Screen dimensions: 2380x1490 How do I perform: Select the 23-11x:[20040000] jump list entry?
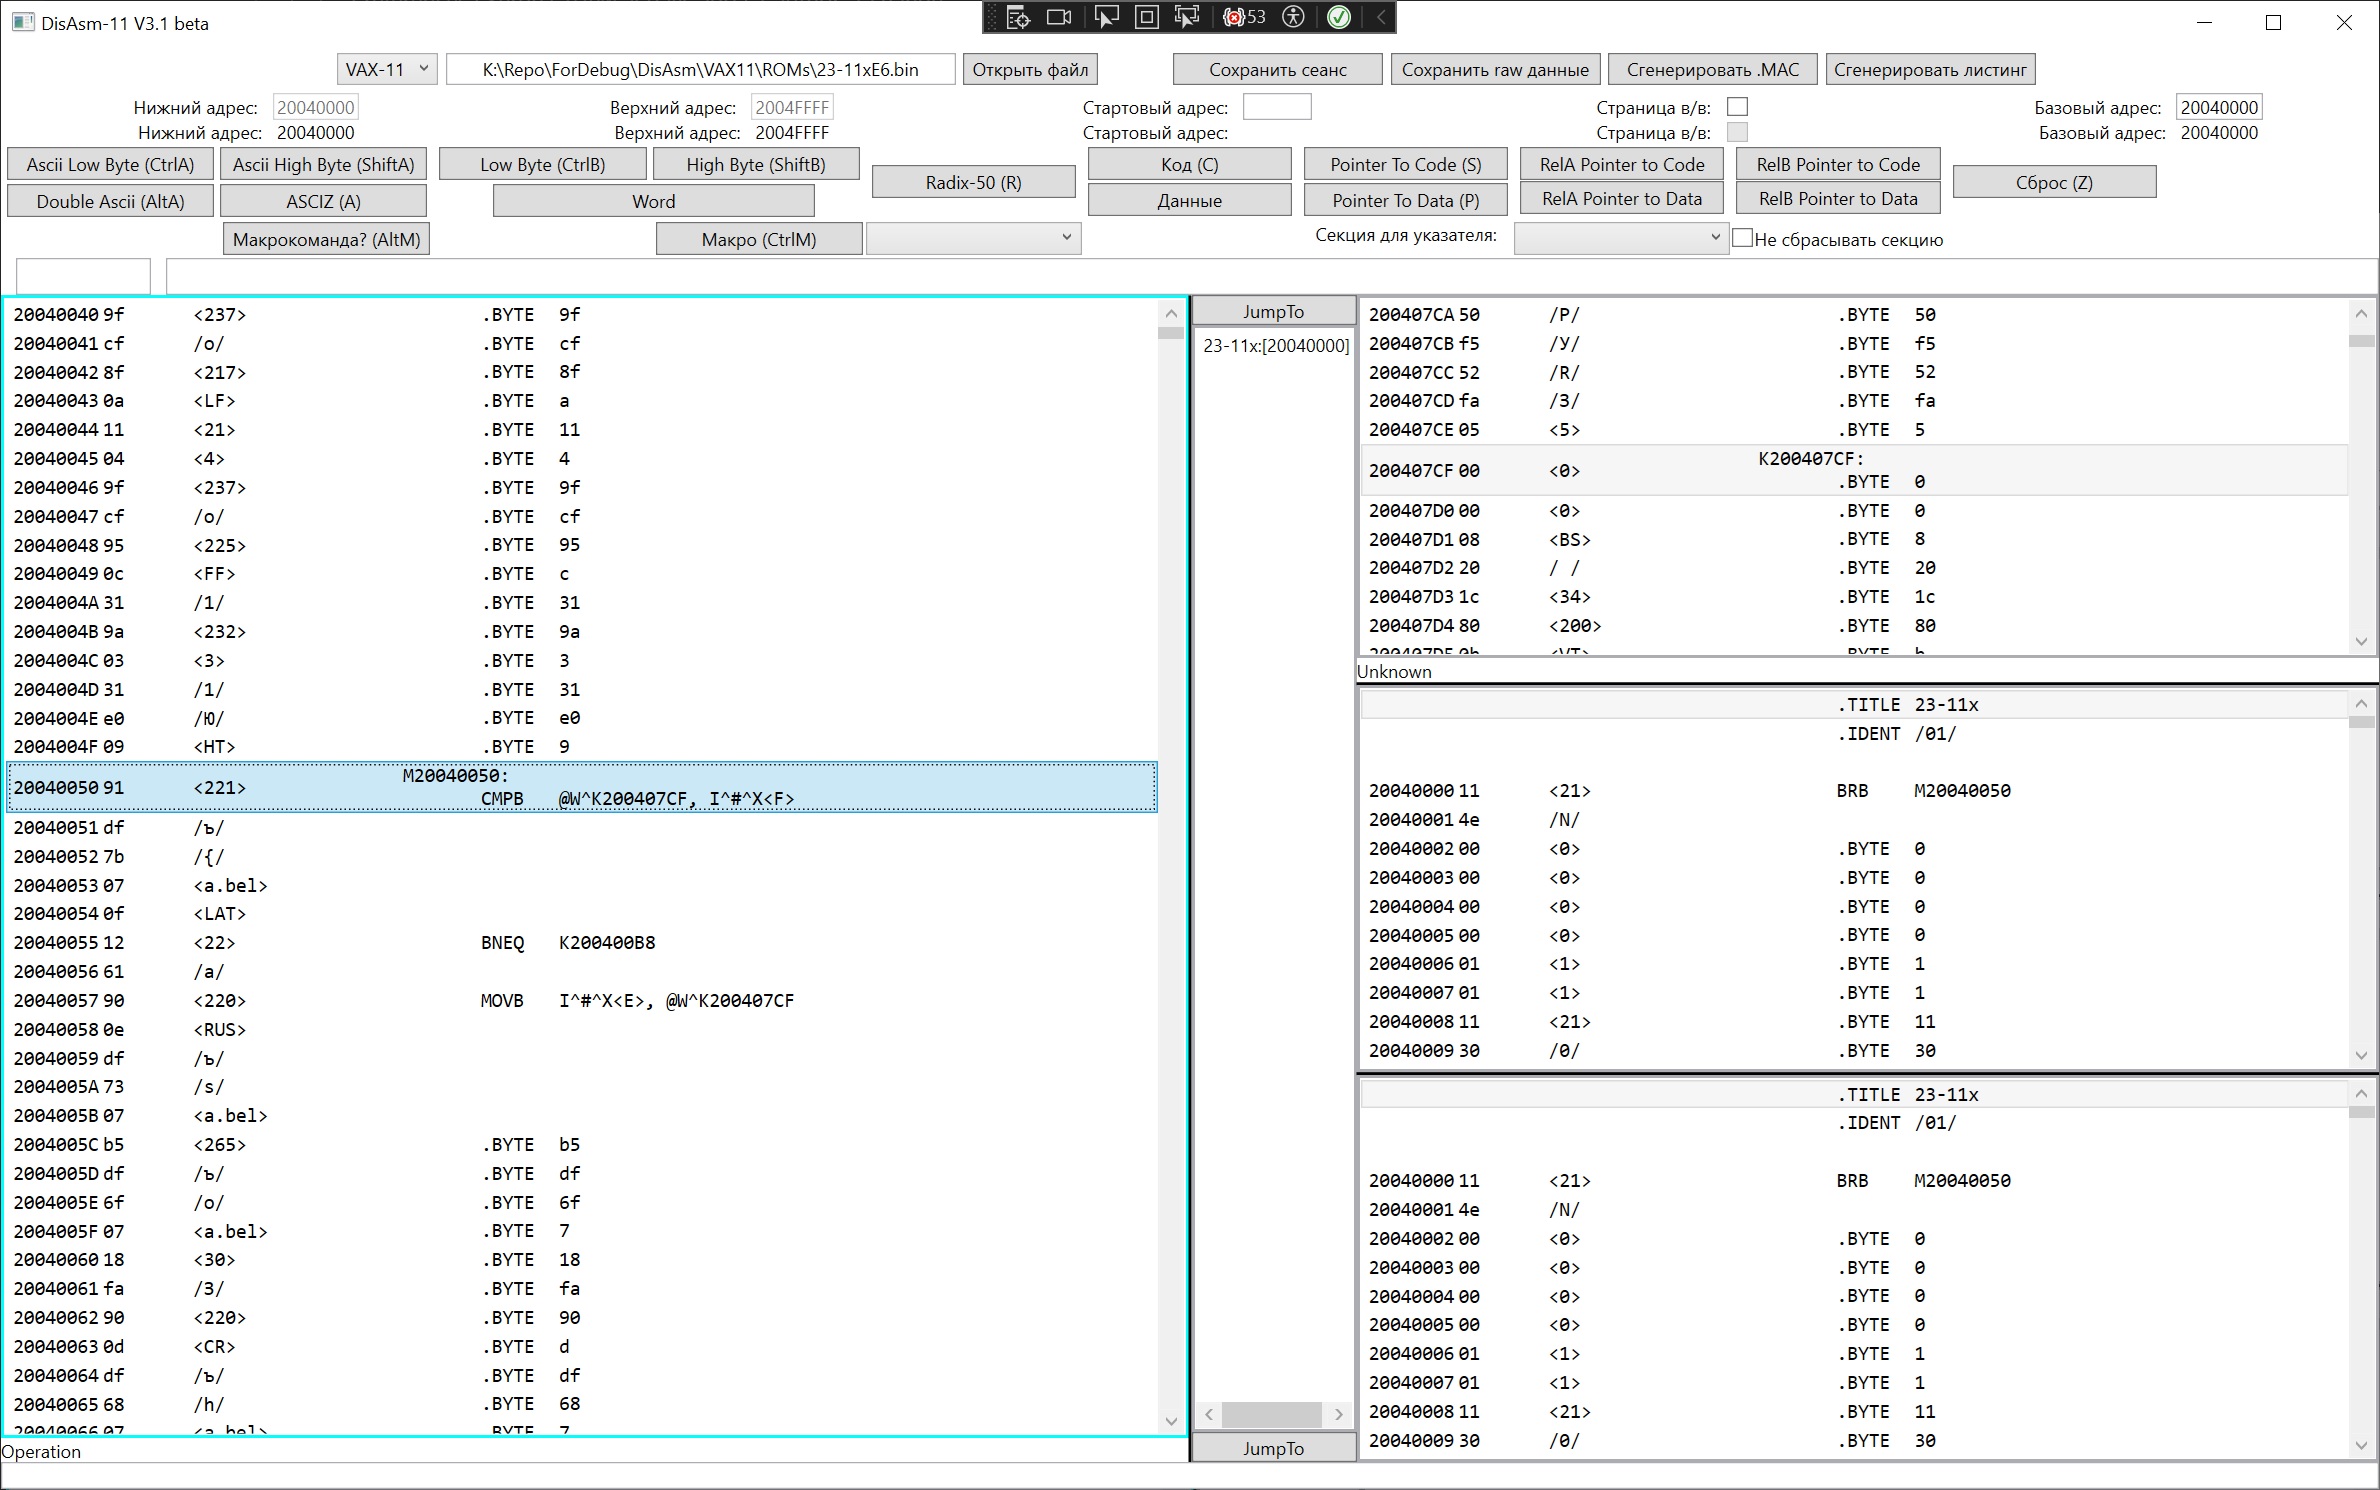tap(1275, 346)
